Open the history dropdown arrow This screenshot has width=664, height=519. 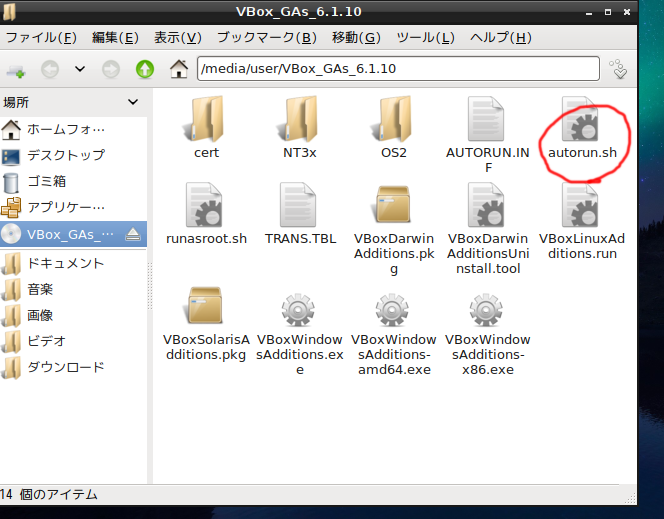click(x=80, y=69)
